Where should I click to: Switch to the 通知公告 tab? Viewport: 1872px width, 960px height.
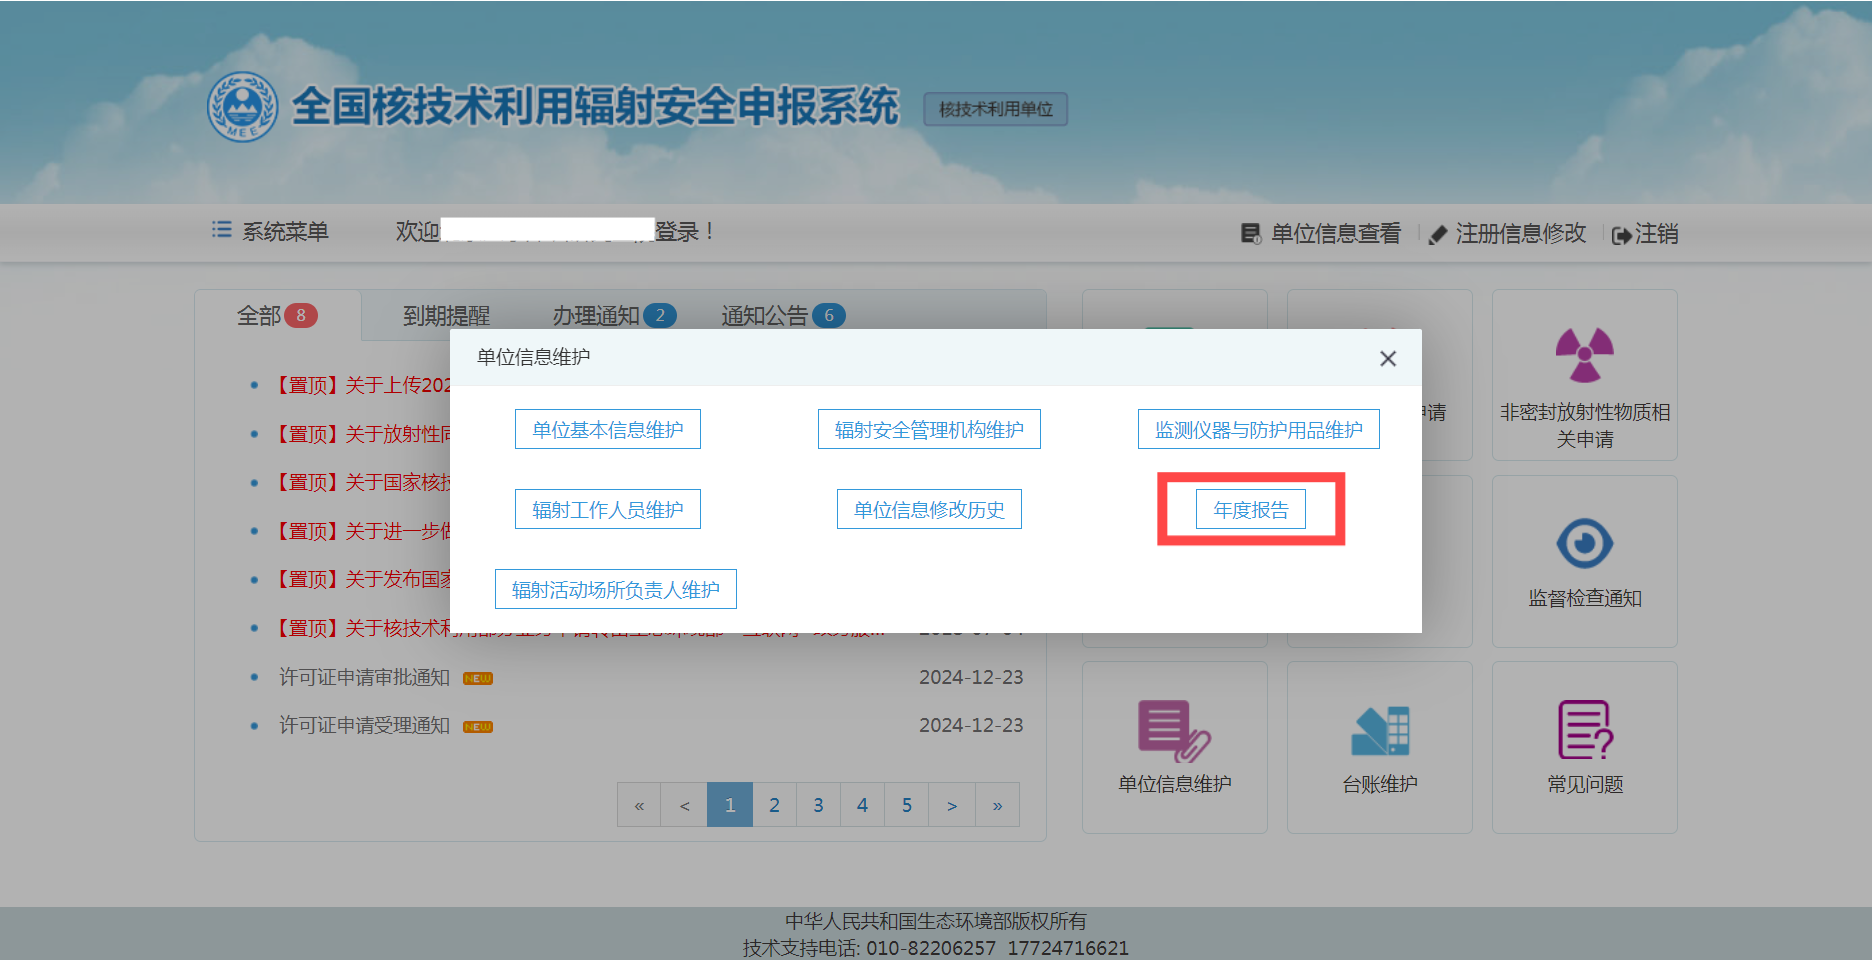765,316
